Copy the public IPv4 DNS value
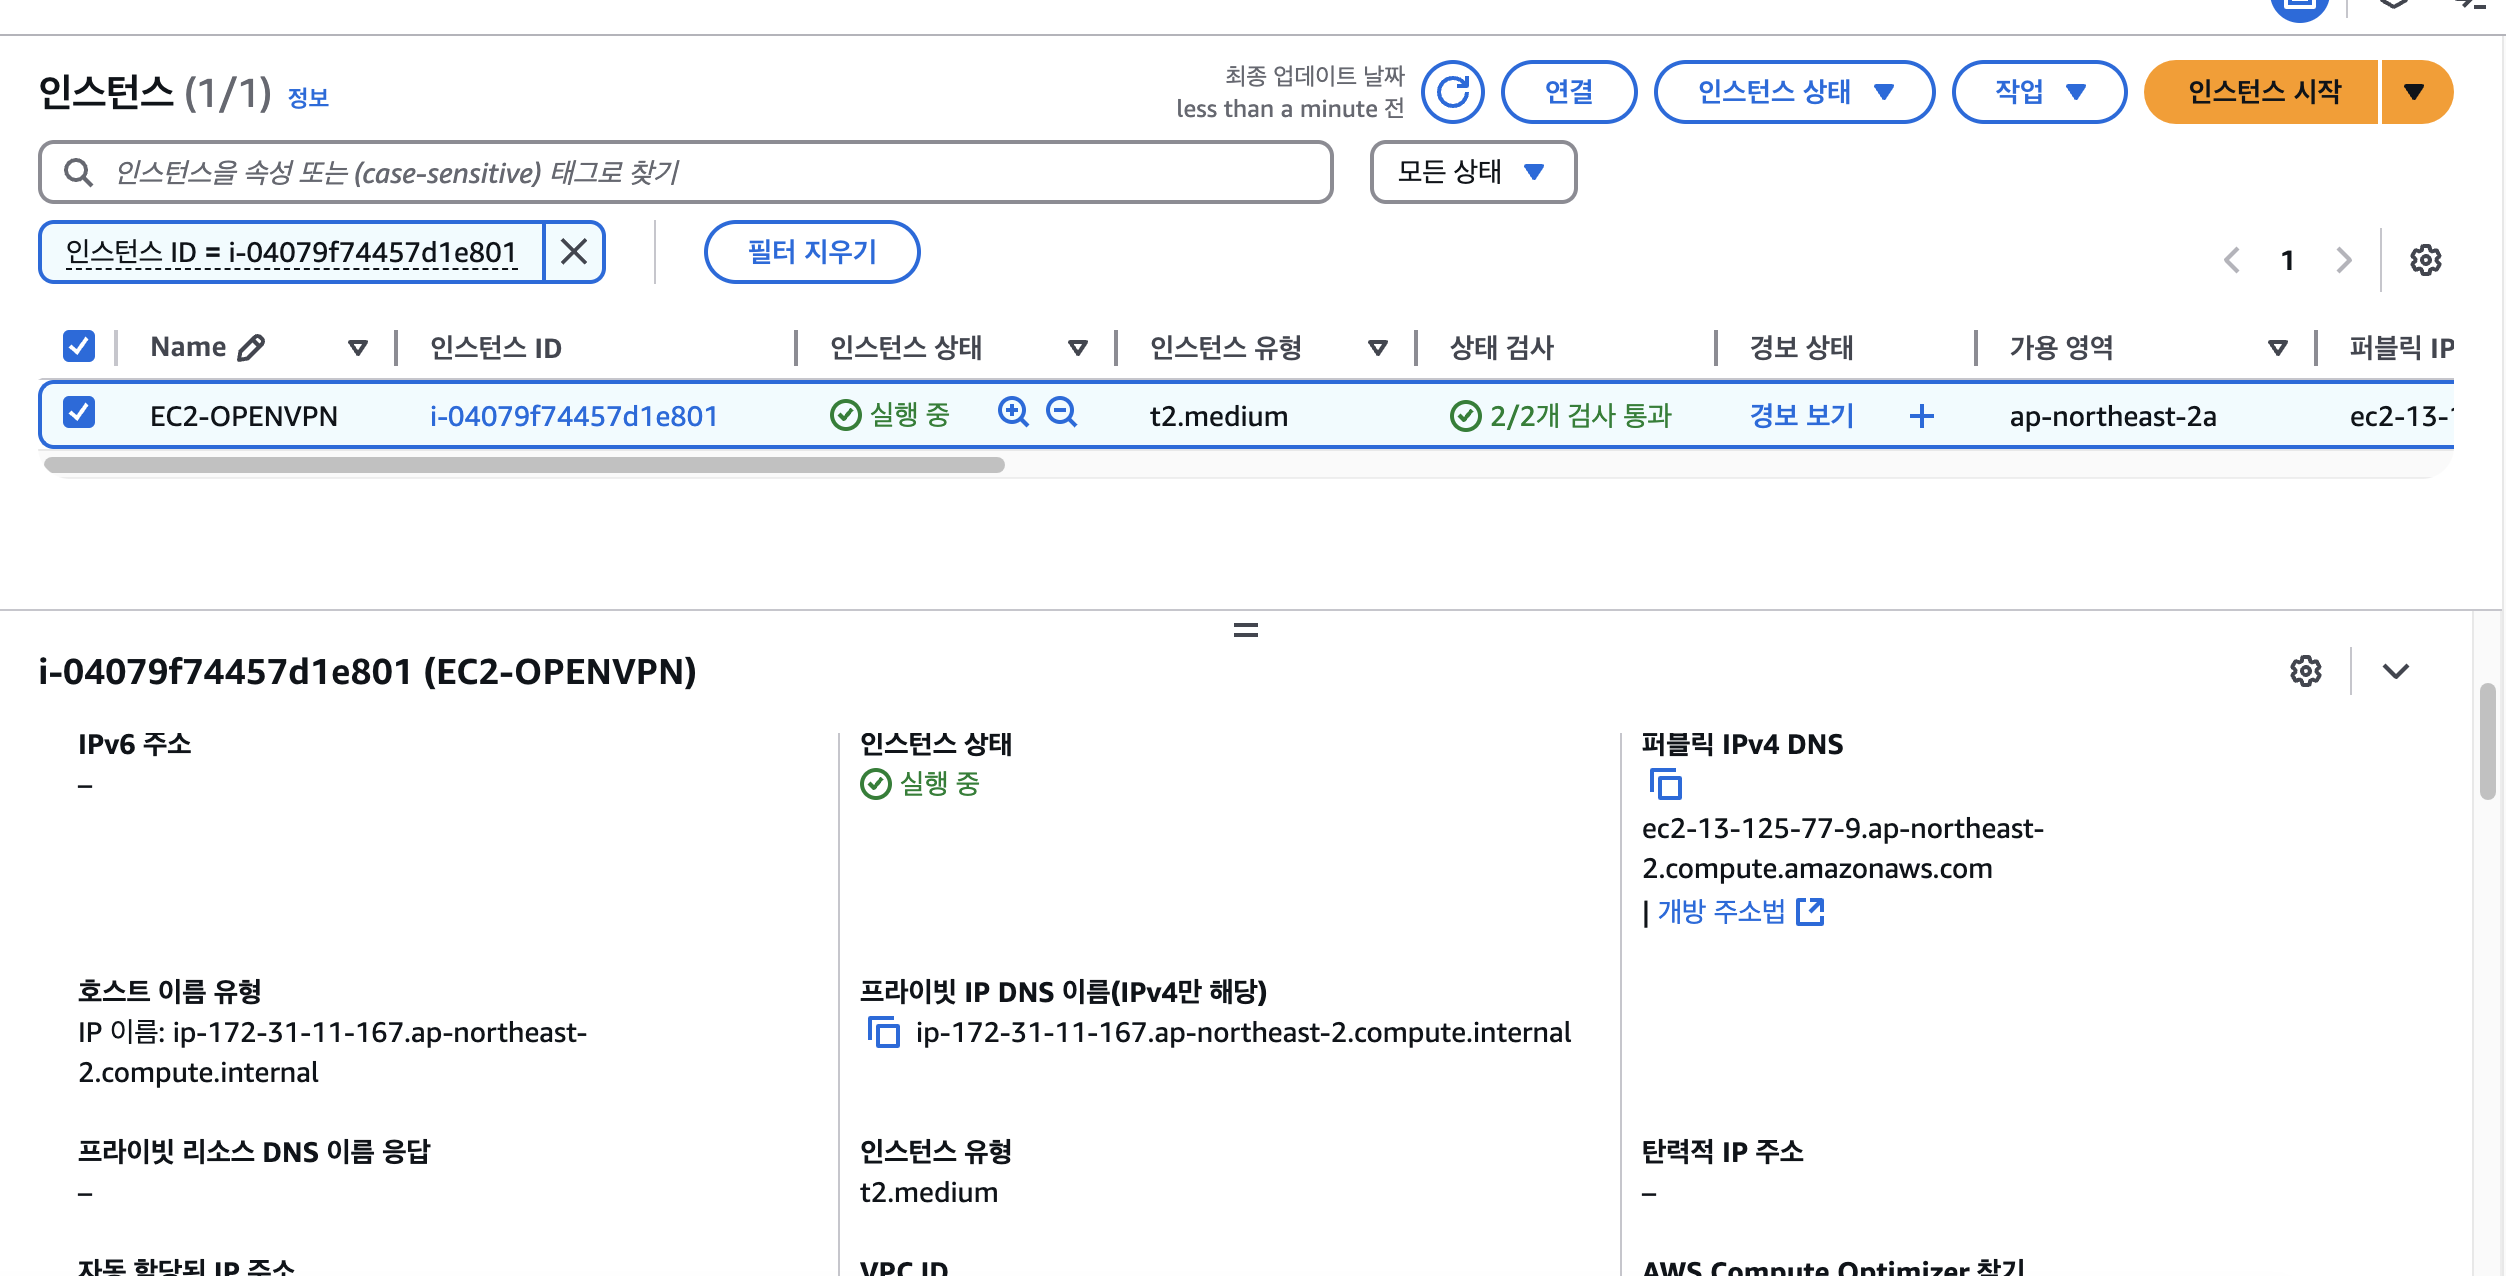 pos(1665,785)
